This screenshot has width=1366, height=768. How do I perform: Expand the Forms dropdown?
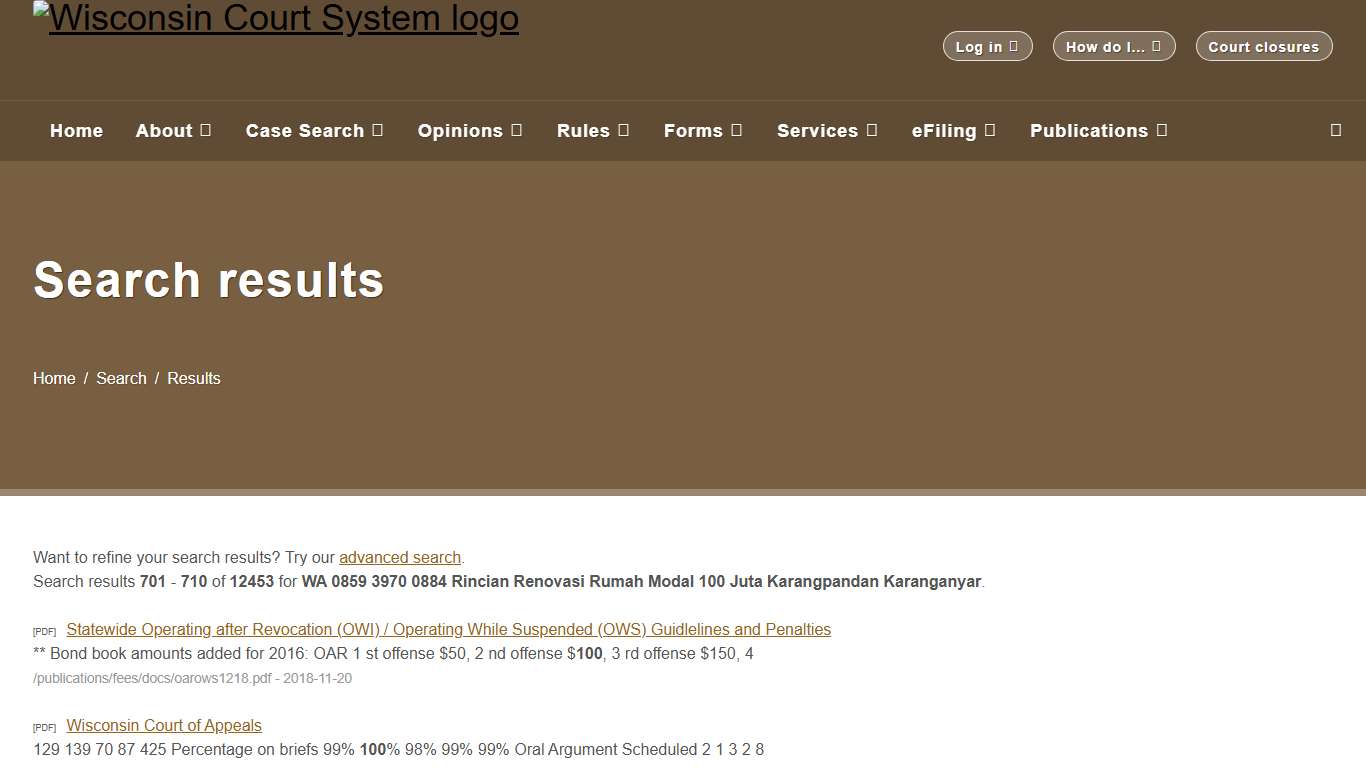pyautogui.click(x=702, y=130)
